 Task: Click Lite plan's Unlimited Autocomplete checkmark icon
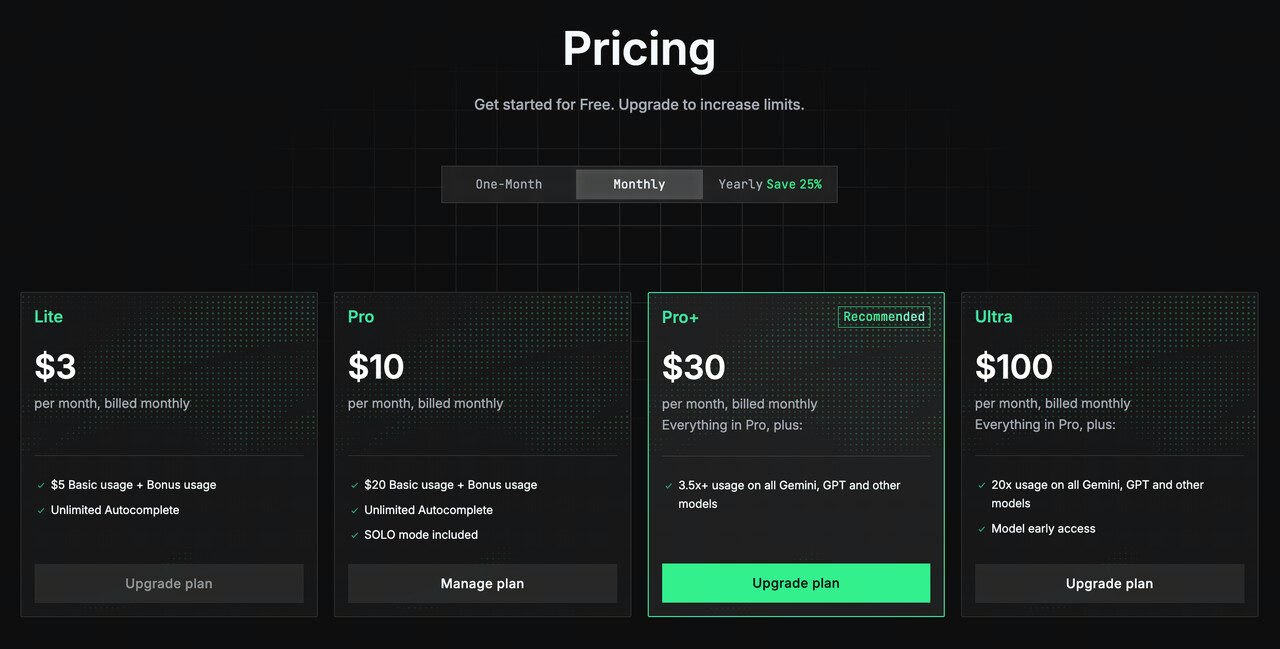[x=40, y=510]
